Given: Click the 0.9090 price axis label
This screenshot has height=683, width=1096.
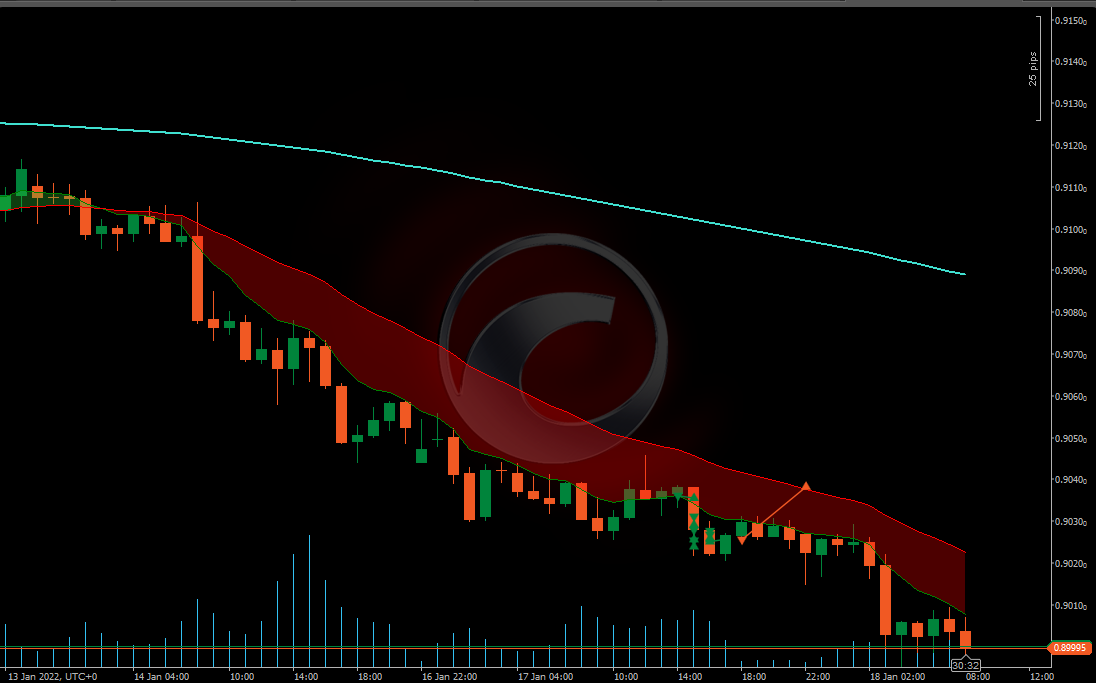Looking at the screenshot, I should (x=1070, y=271).
